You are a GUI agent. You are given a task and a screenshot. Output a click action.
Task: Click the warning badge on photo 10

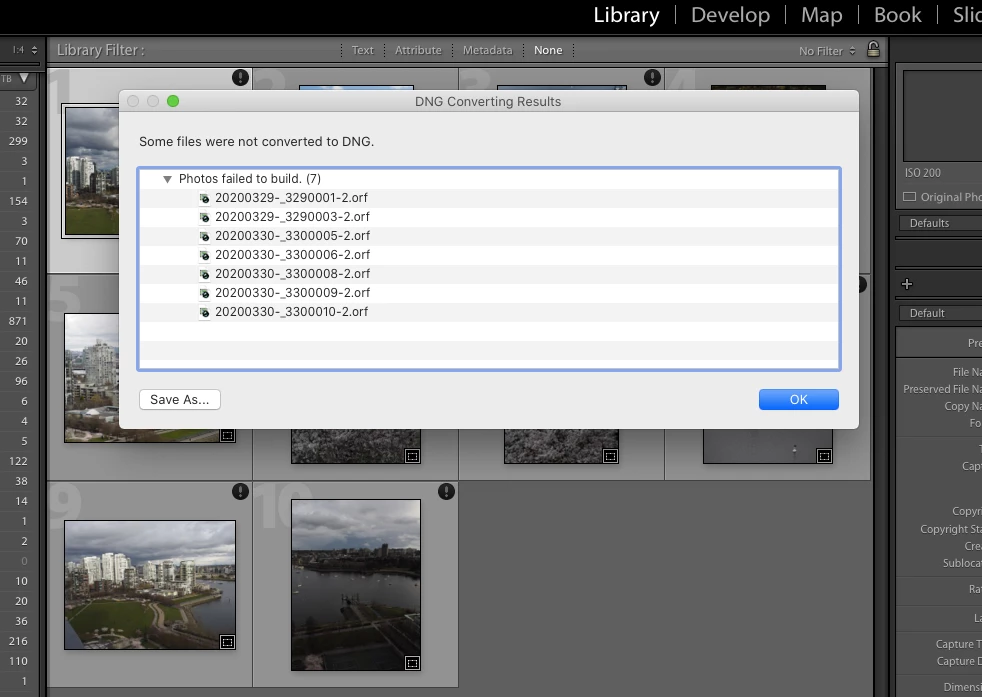point(447,492)
